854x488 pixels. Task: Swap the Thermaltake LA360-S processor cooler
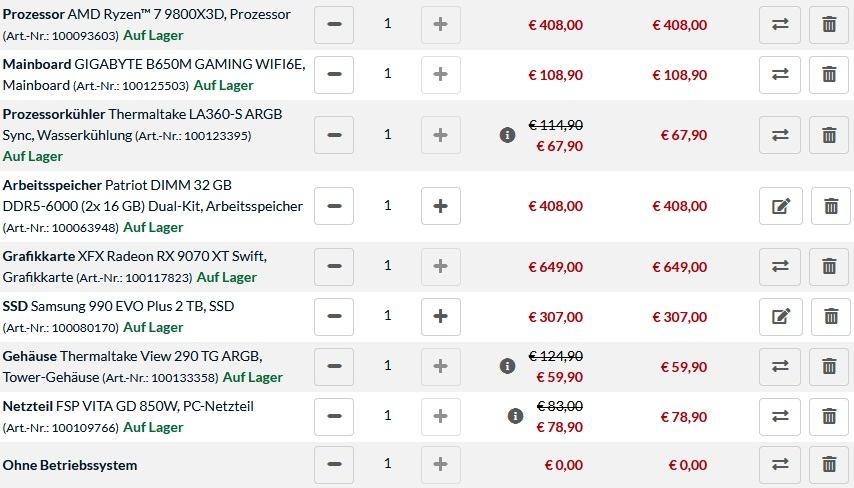tap(780, 135)
